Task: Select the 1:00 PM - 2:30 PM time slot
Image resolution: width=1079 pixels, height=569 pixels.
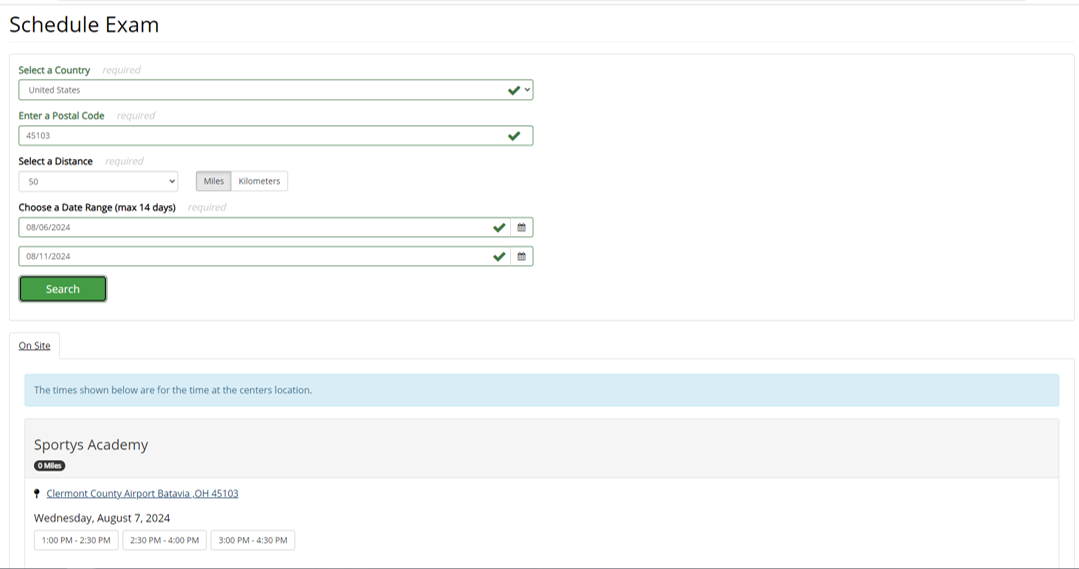Action: click(76, 540)
